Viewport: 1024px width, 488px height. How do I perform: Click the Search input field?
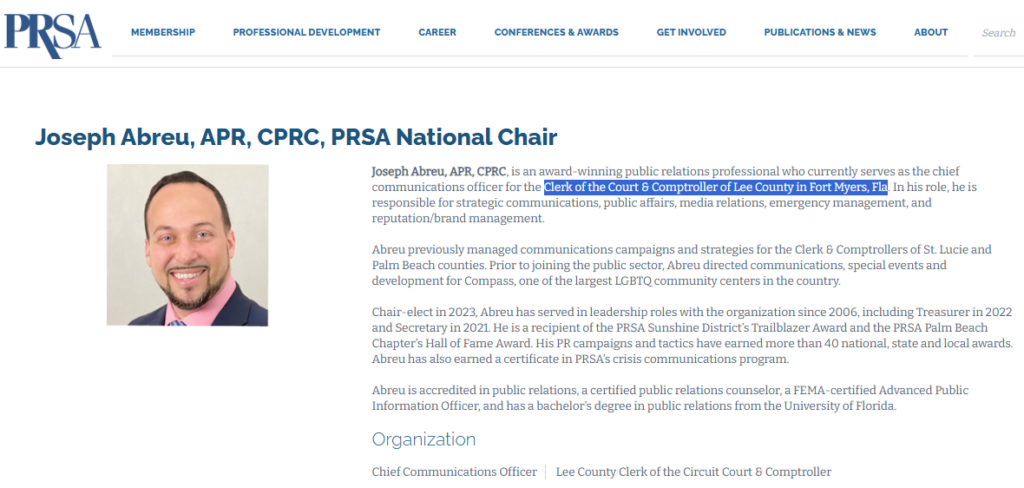(x=999, y=33)
